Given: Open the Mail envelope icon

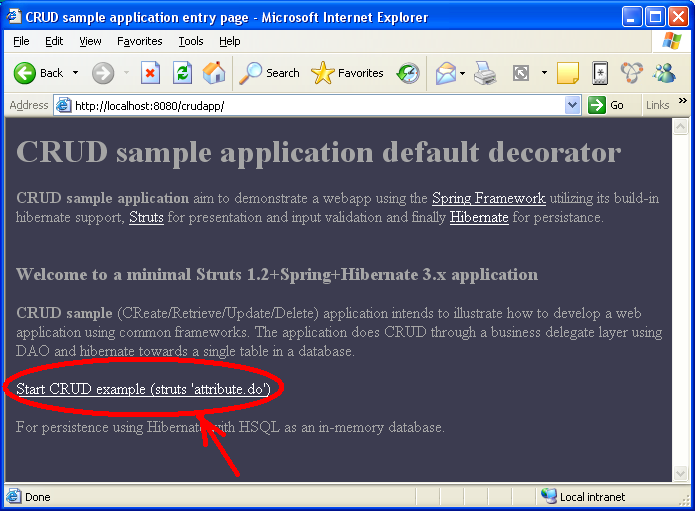Looking at the screenshot, I should (x=445, y=73).
